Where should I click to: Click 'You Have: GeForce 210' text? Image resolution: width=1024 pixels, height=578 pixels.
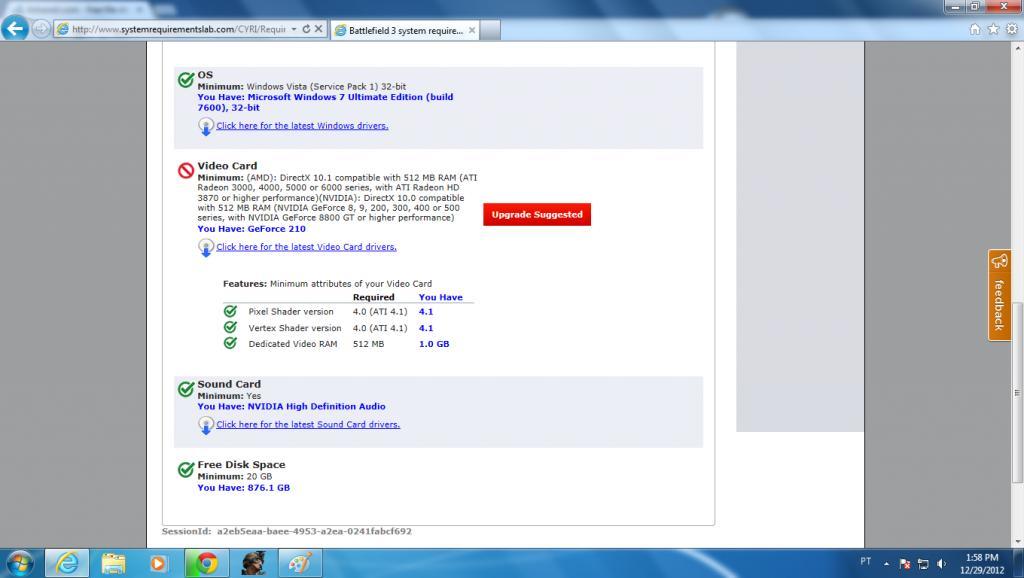tap(251, 229)
